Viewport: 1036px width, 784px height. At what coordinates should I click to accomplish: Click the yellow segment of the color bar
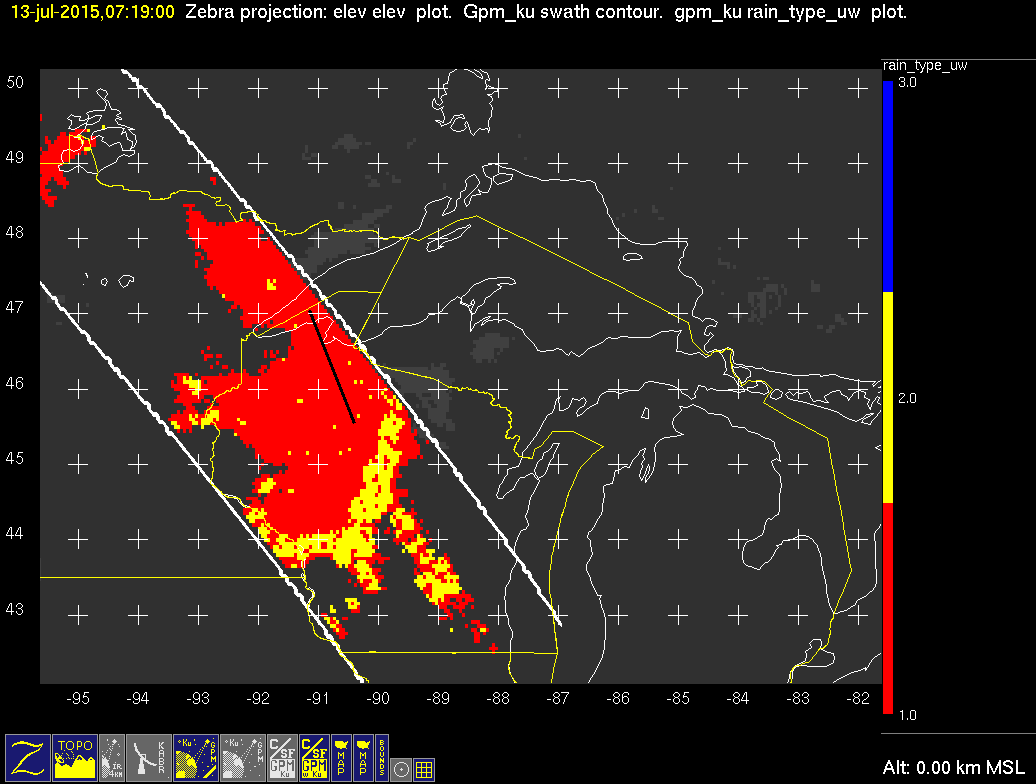tap(888, 397)
